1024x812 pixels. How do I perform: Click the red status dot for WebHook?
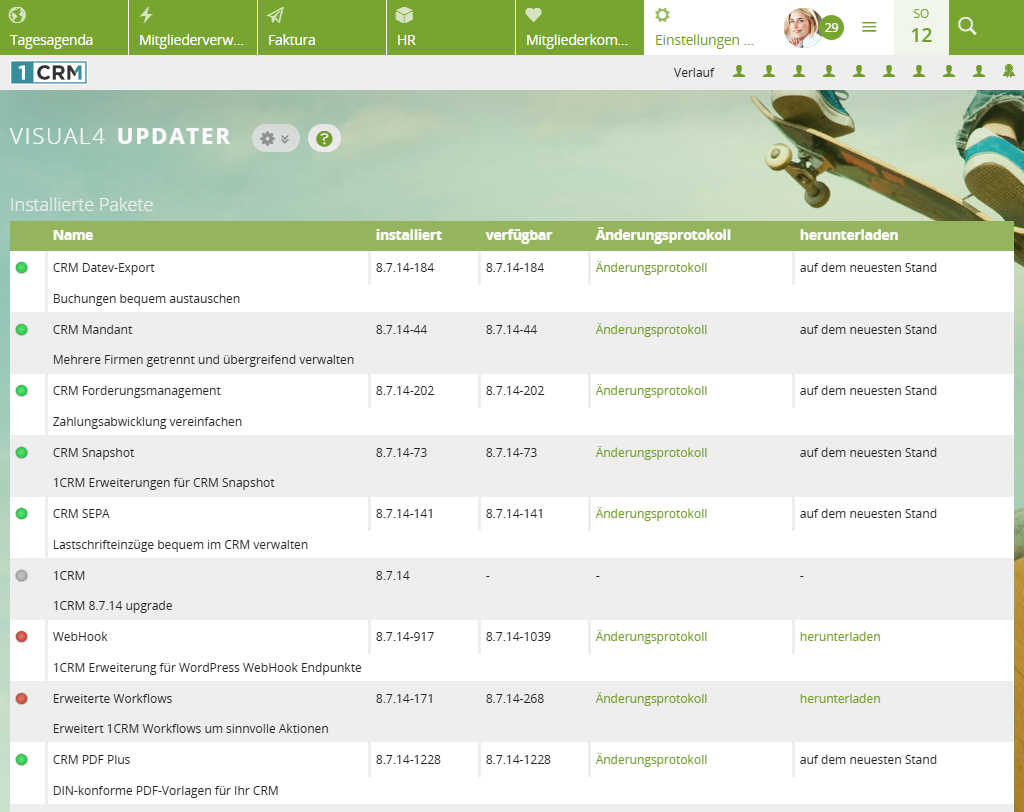click(22, 637)
